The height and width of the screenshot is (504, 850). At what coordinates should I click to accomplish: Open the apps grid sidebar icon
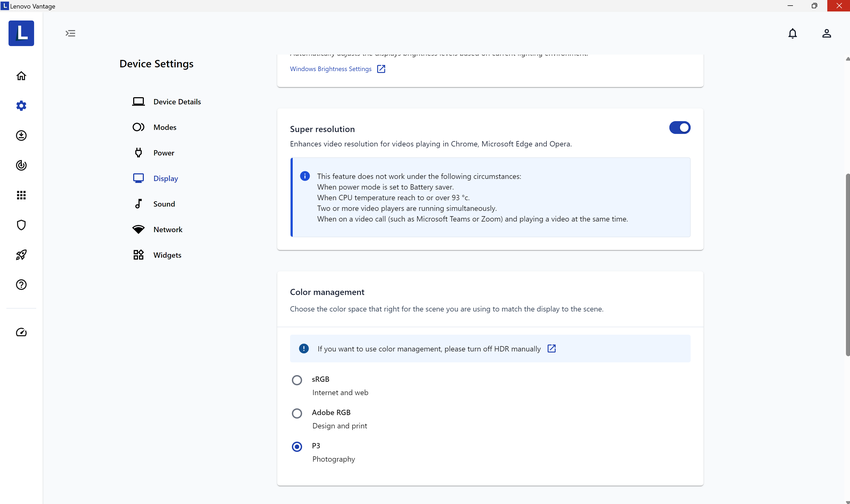click(21, 195)
